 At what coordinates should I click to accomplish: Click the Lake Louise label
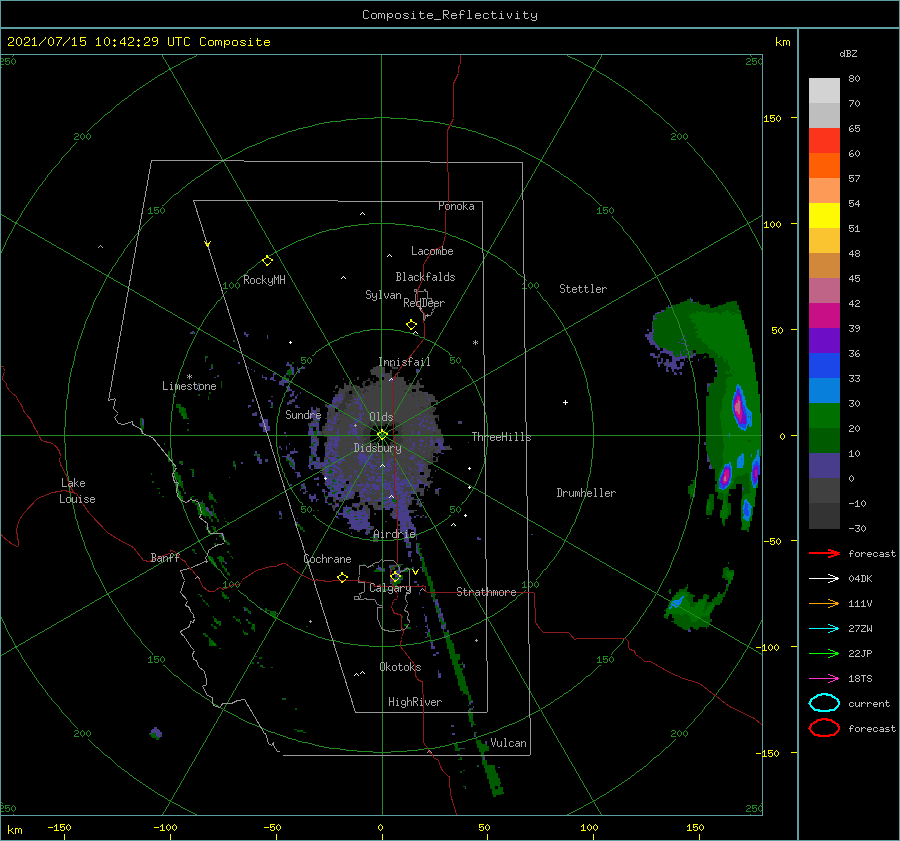pos(77,491)
